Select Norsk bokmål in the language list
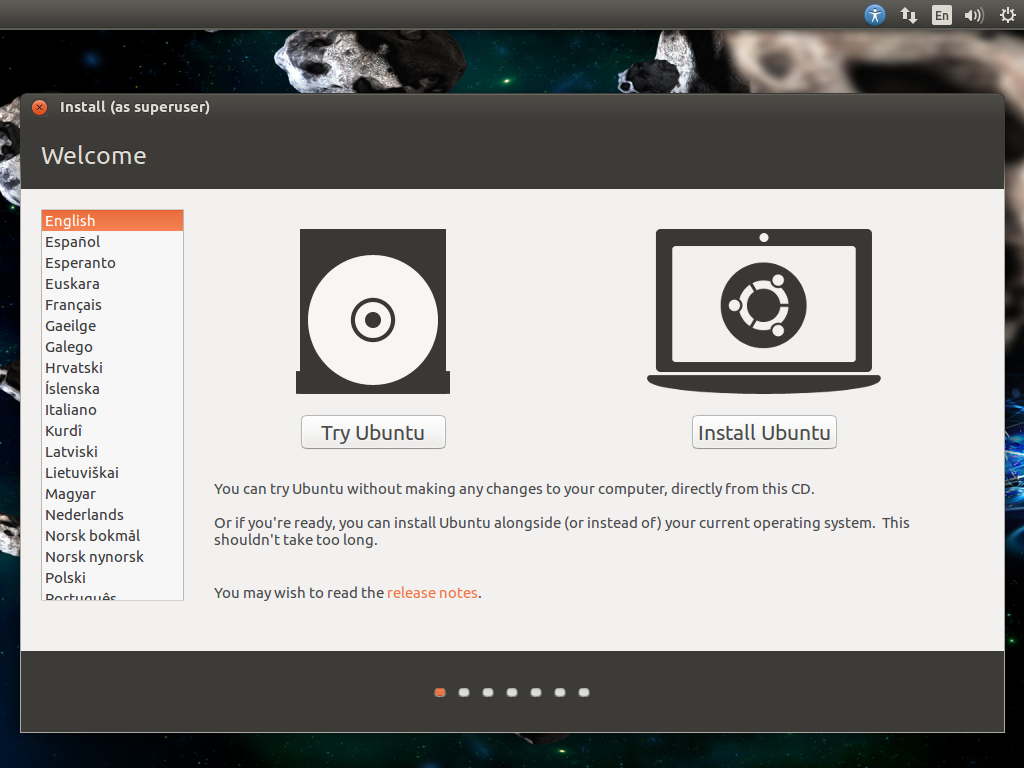 pyautogui.click(x=112, y=536)
